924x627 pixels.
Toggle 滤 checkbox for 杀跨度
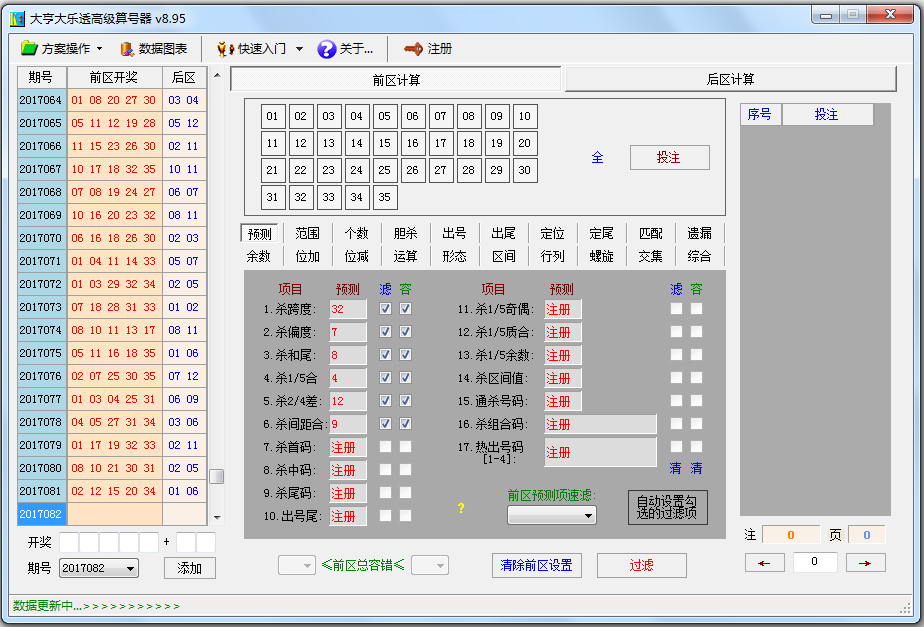(x=385, y=308)
